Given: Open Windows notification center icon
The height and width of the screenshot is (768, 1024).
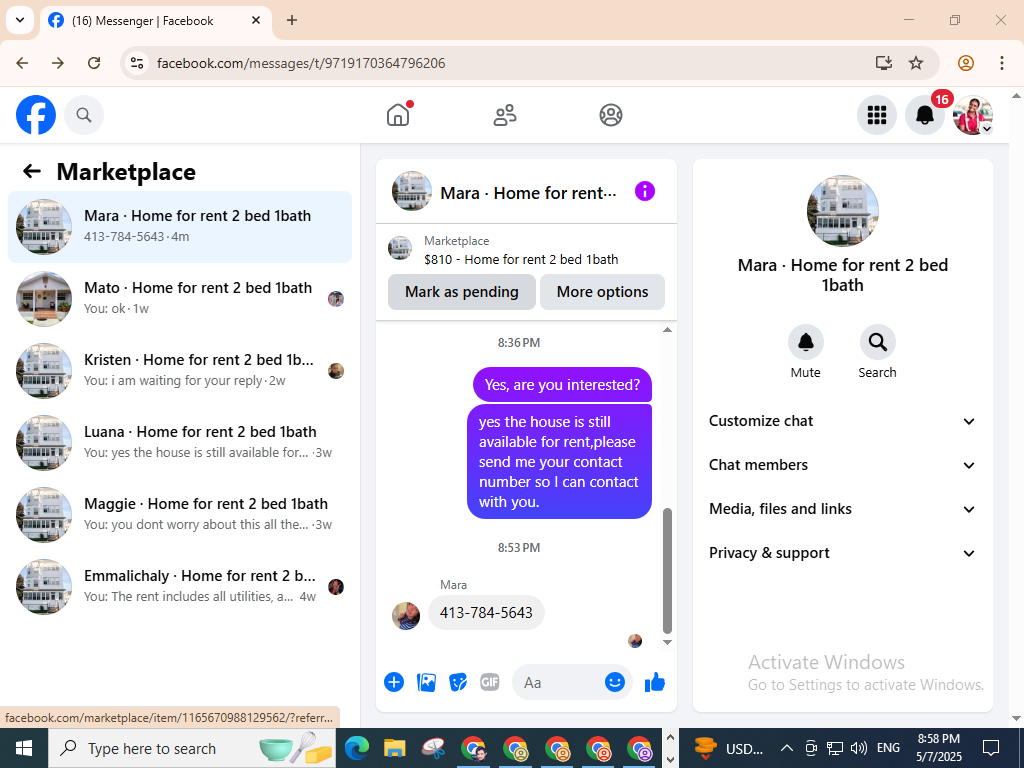Looking at the screenshot, I should click(x=991, y=748).
